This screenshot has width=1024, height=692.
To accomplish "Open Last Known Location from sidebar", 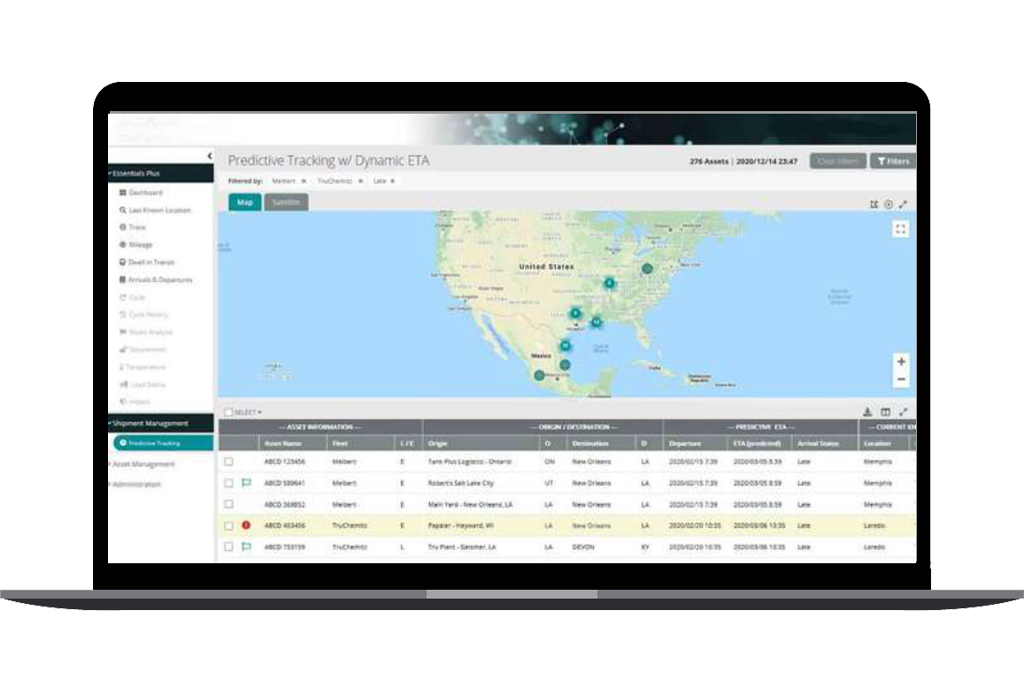I will tap(159, 210).
